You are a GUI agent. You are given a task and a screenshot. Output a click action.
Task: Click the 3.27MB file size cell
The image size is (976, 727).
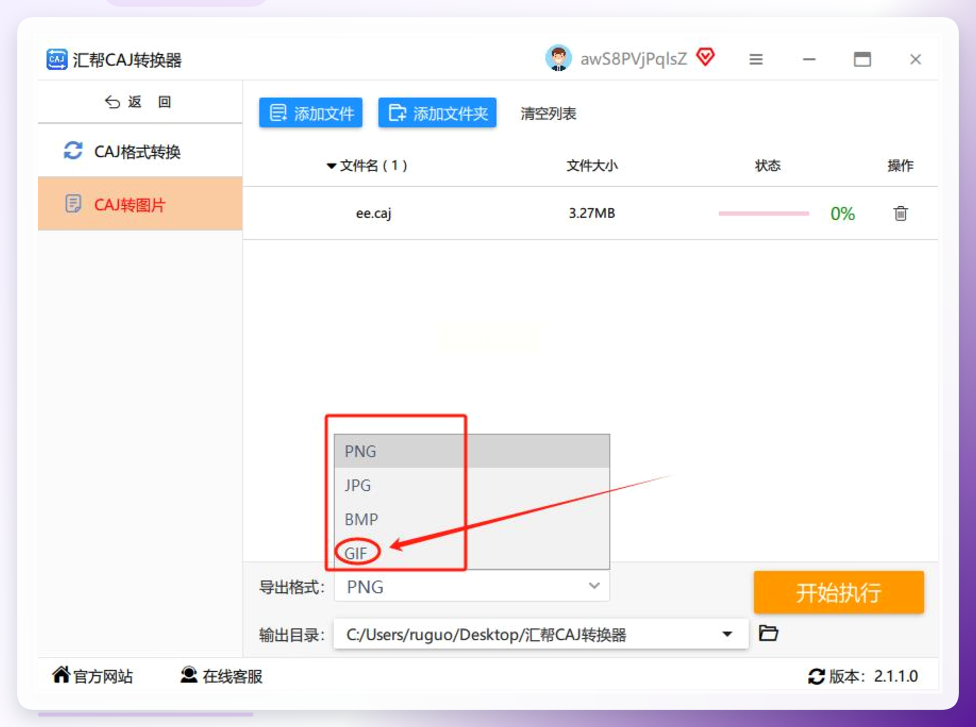[x=591, y=213]
